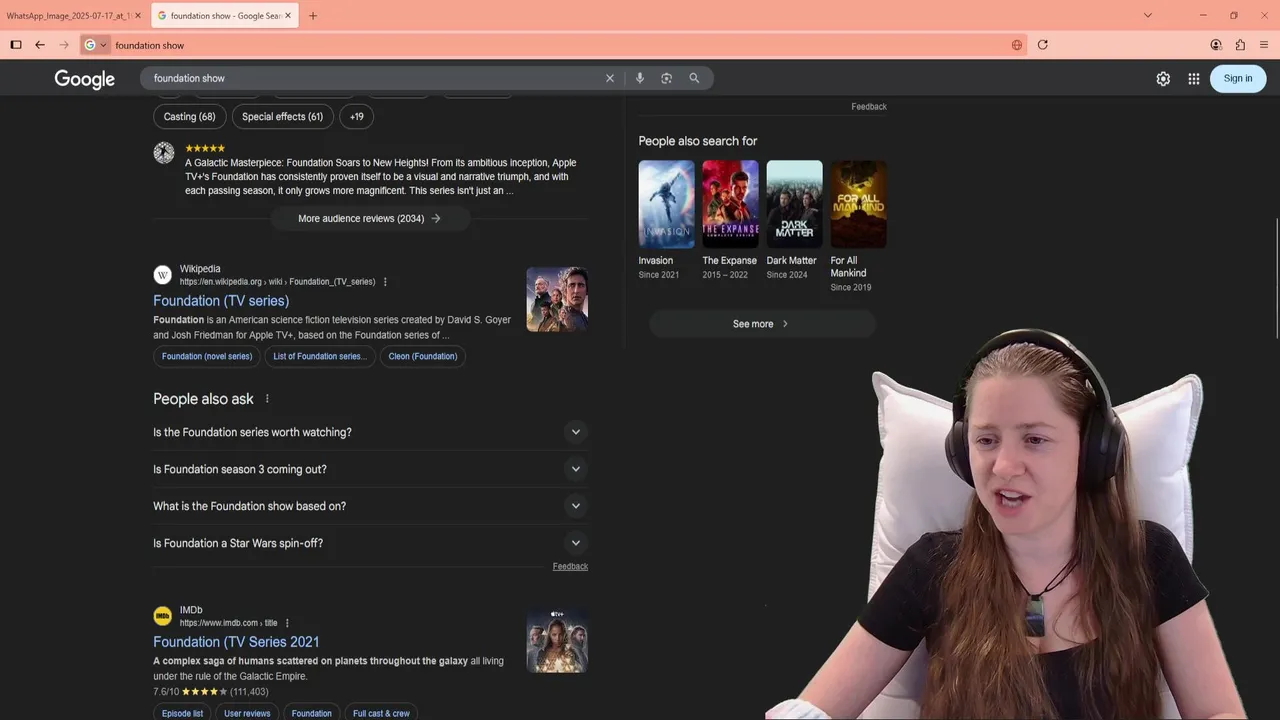Click into the Google search box
The width and height of the screenshot is (1280, 720).
click(x=375, y=78)
